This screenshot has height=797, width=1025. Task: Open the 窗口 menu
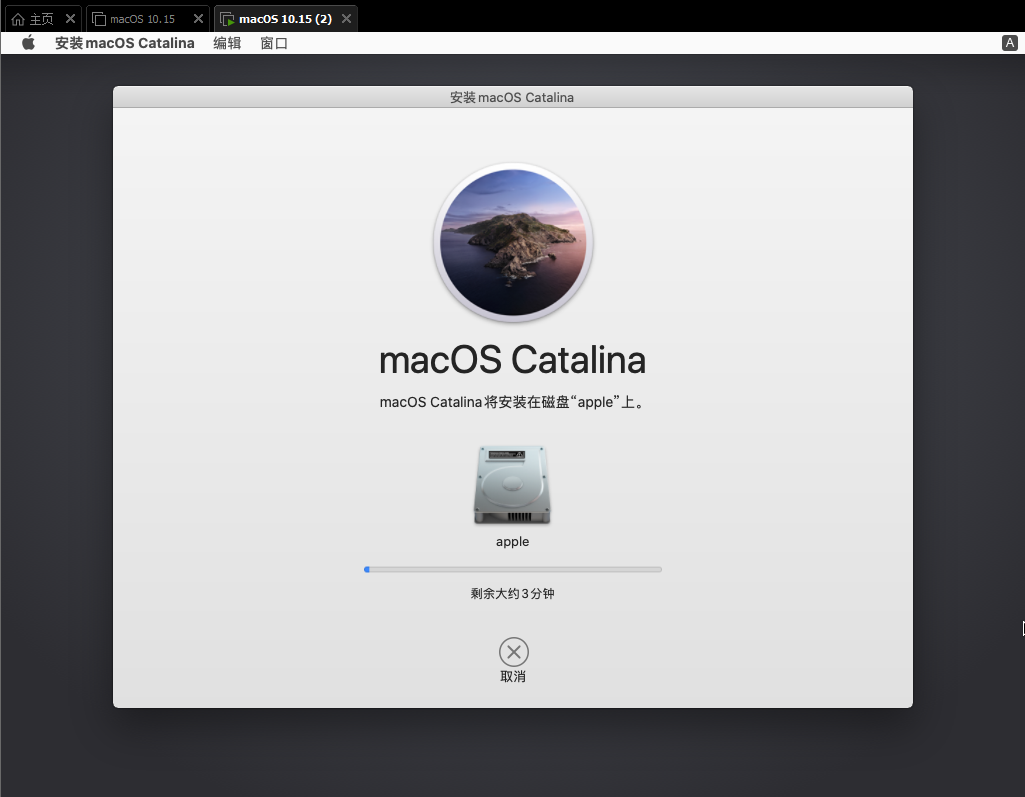[274, 42]
